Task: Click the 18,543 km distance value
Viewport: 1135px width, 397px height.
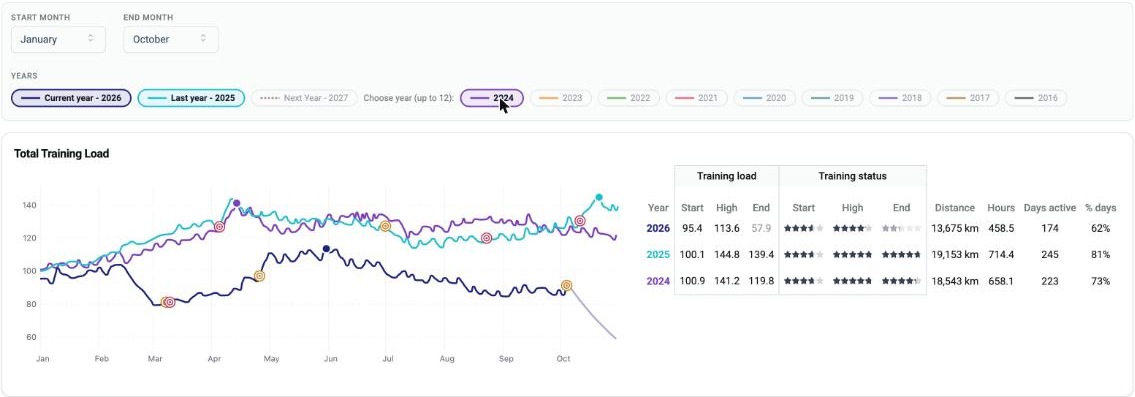Action: pos(955,281)
